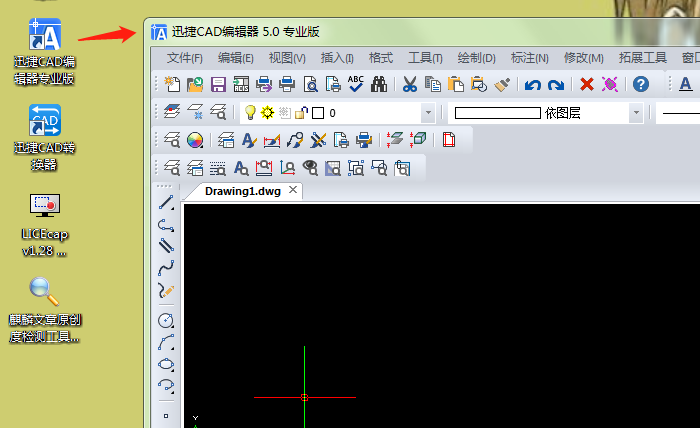Screen dimensions: 700x428
Task: Open the 标注(N) menu
Action: pos(529,58)
